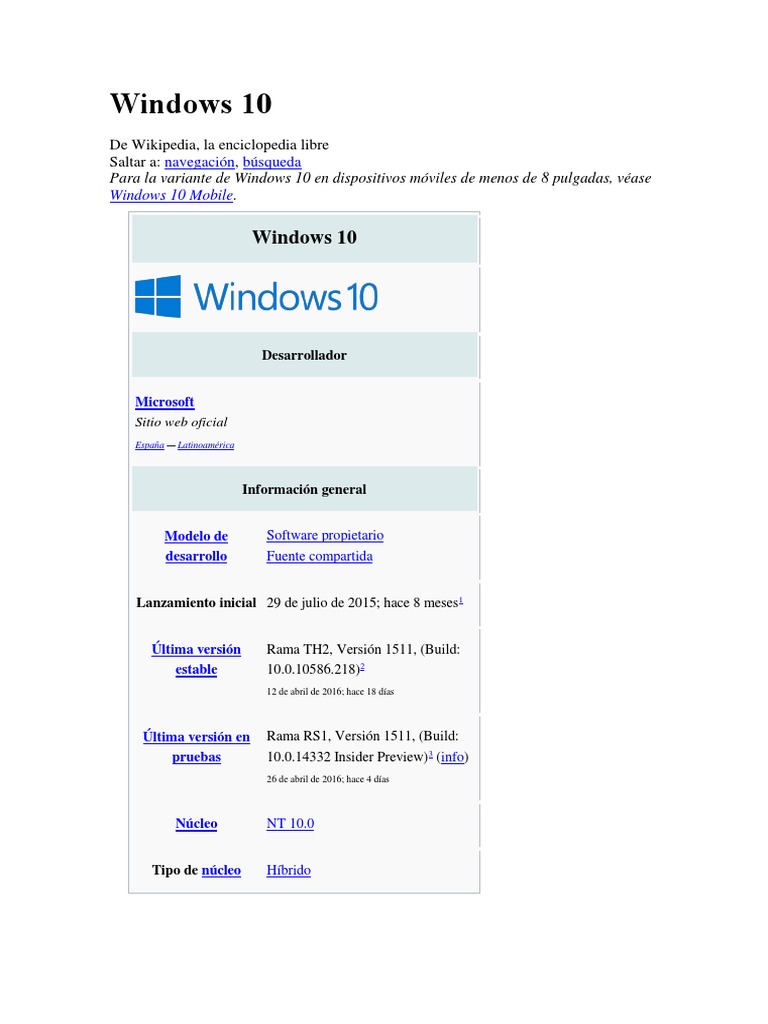This screenshot has height=1024, width=768.
Task: Follow the búsqueda skip link
Action: click(272, 162)
